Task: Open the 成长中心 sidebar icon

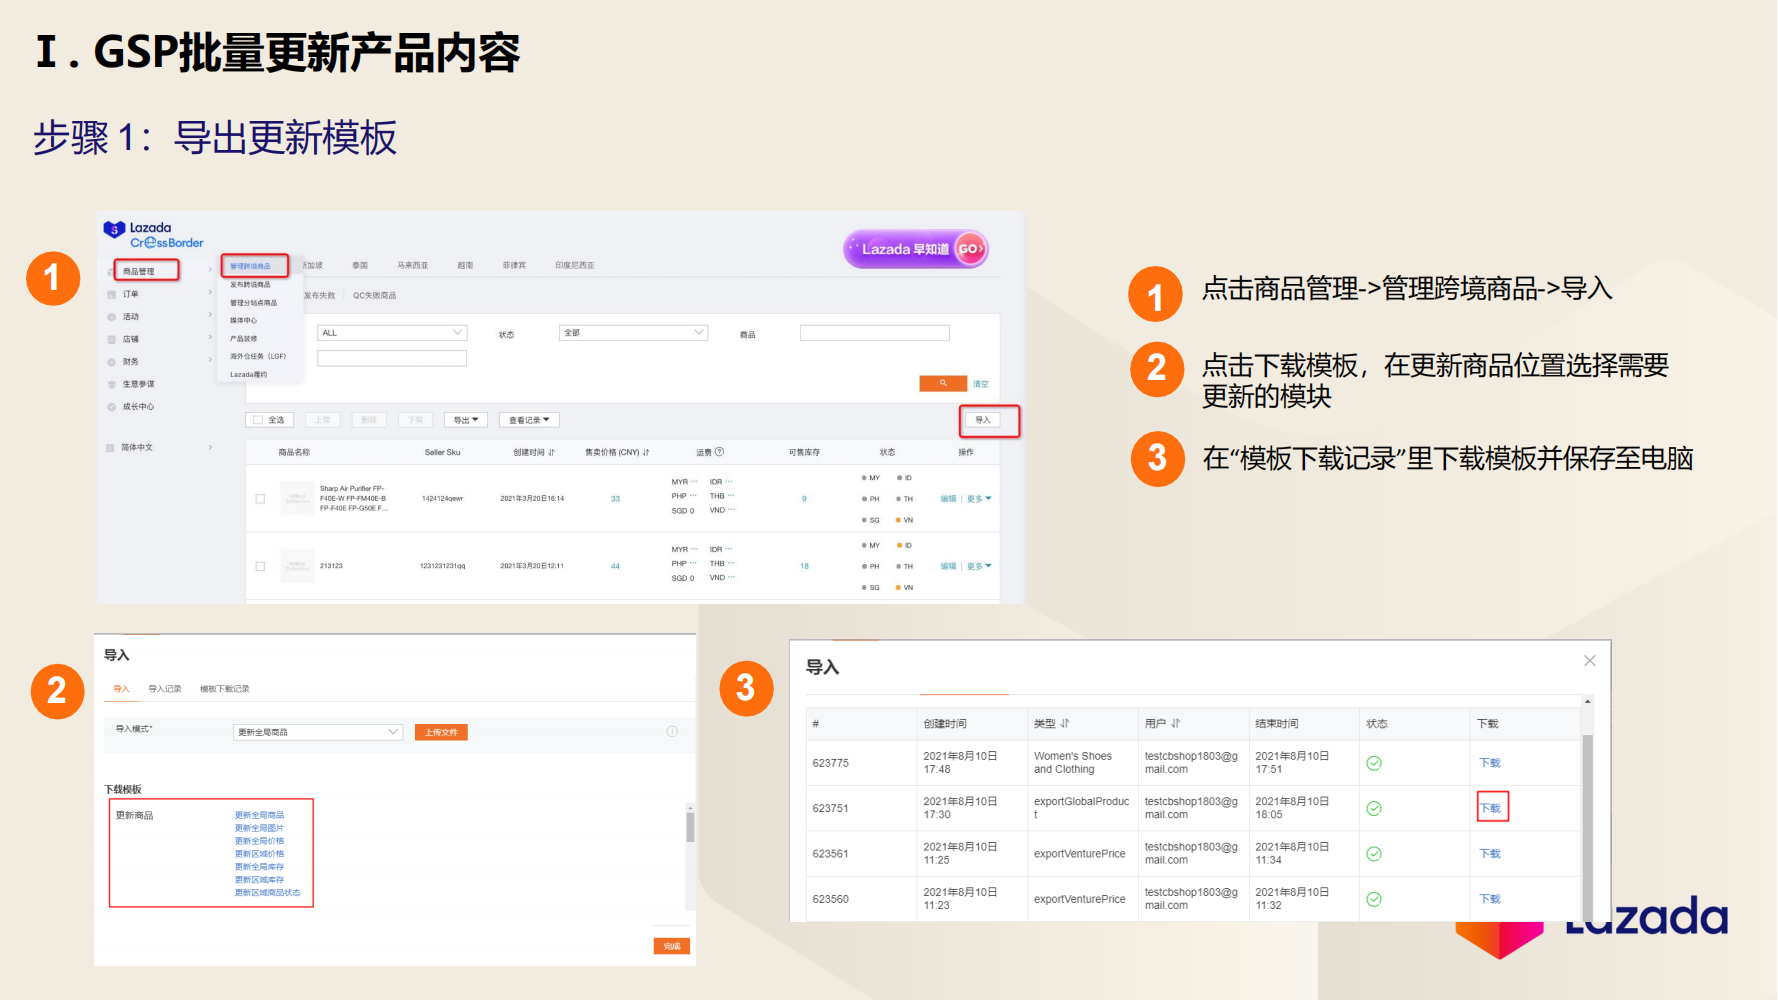Action: click(112, 406)
